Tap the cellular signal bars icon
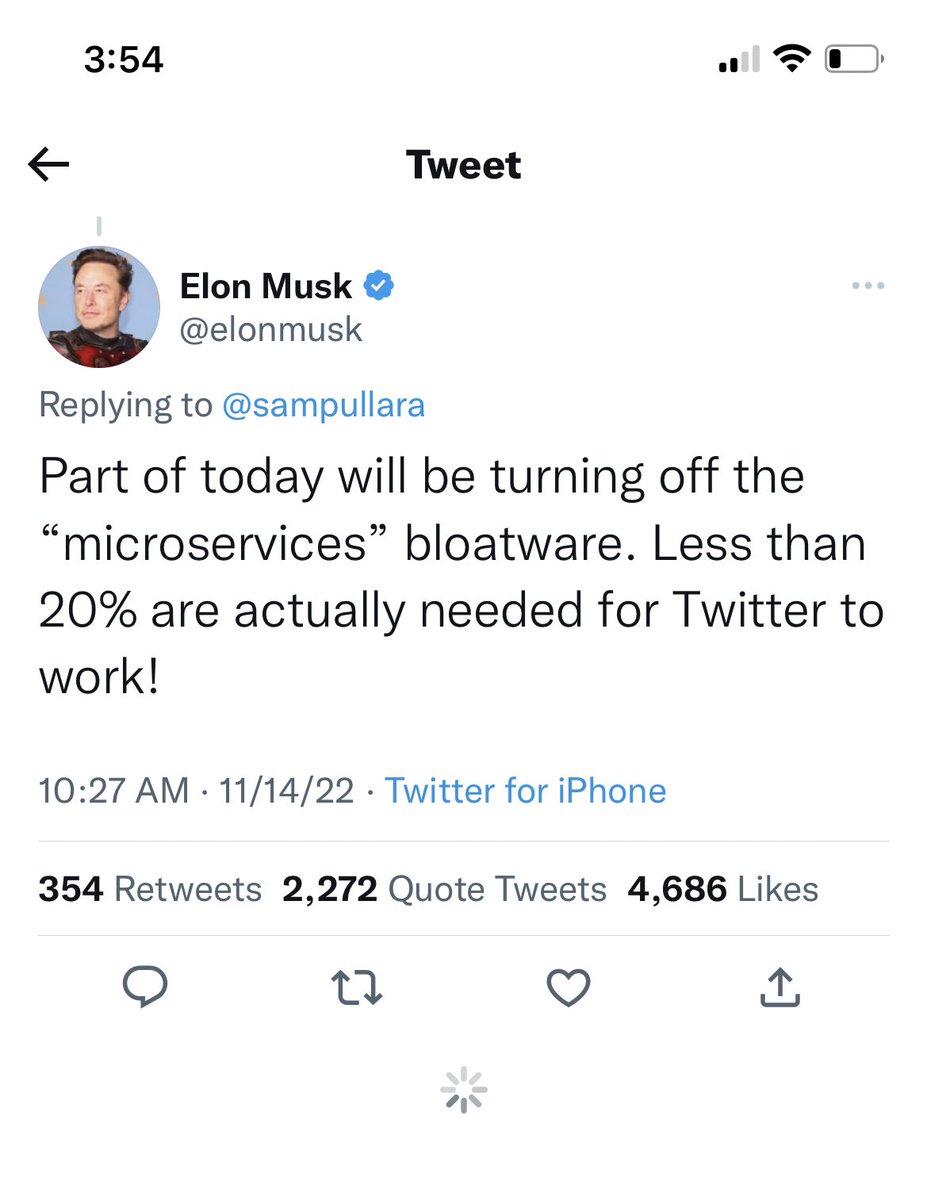927x1200 pixels. click(739, 62)
